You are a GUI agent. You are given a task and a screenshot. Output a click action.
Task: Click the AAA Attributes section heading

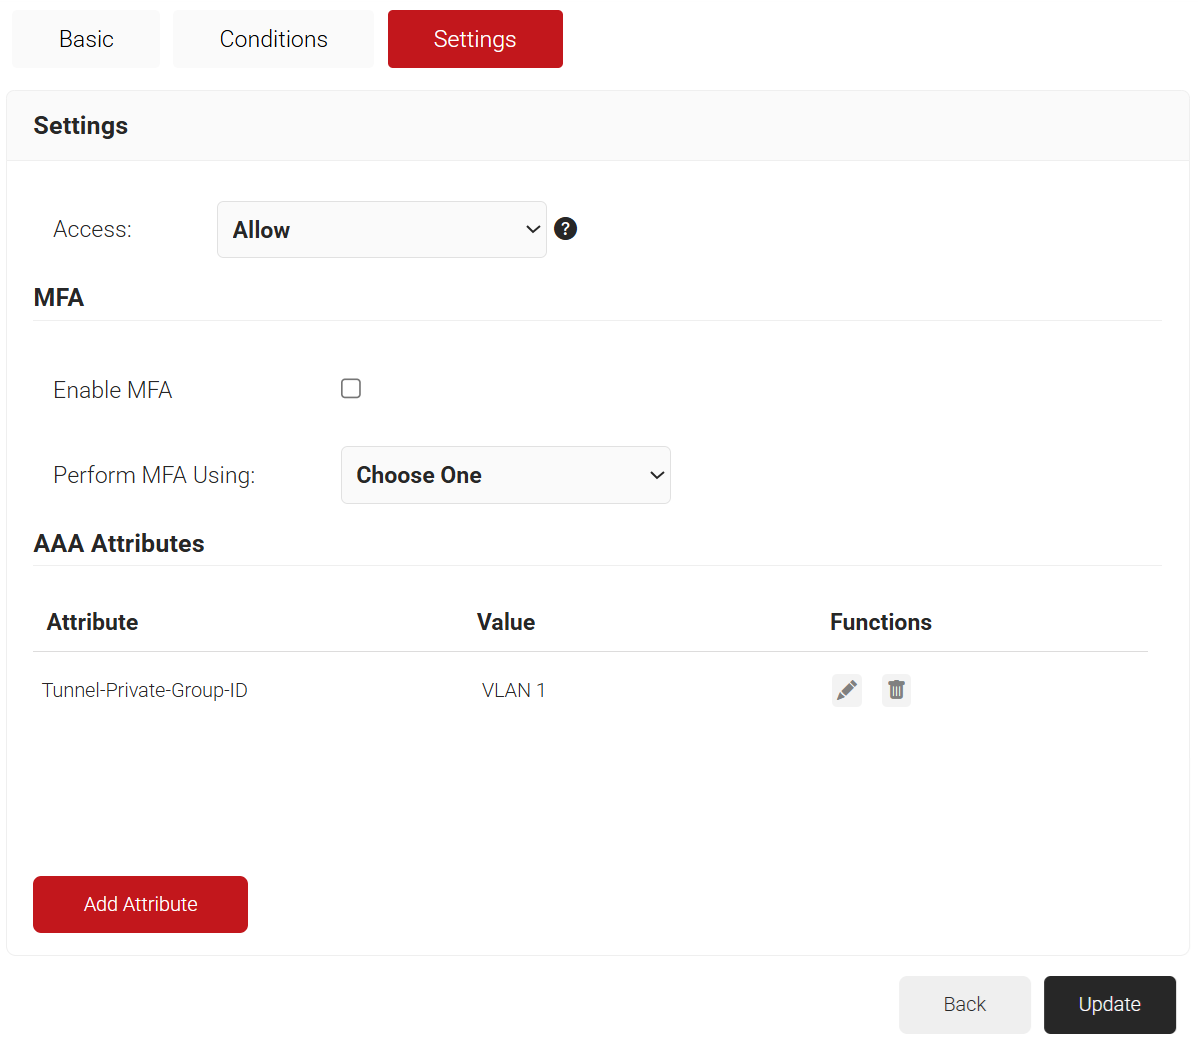119,543
